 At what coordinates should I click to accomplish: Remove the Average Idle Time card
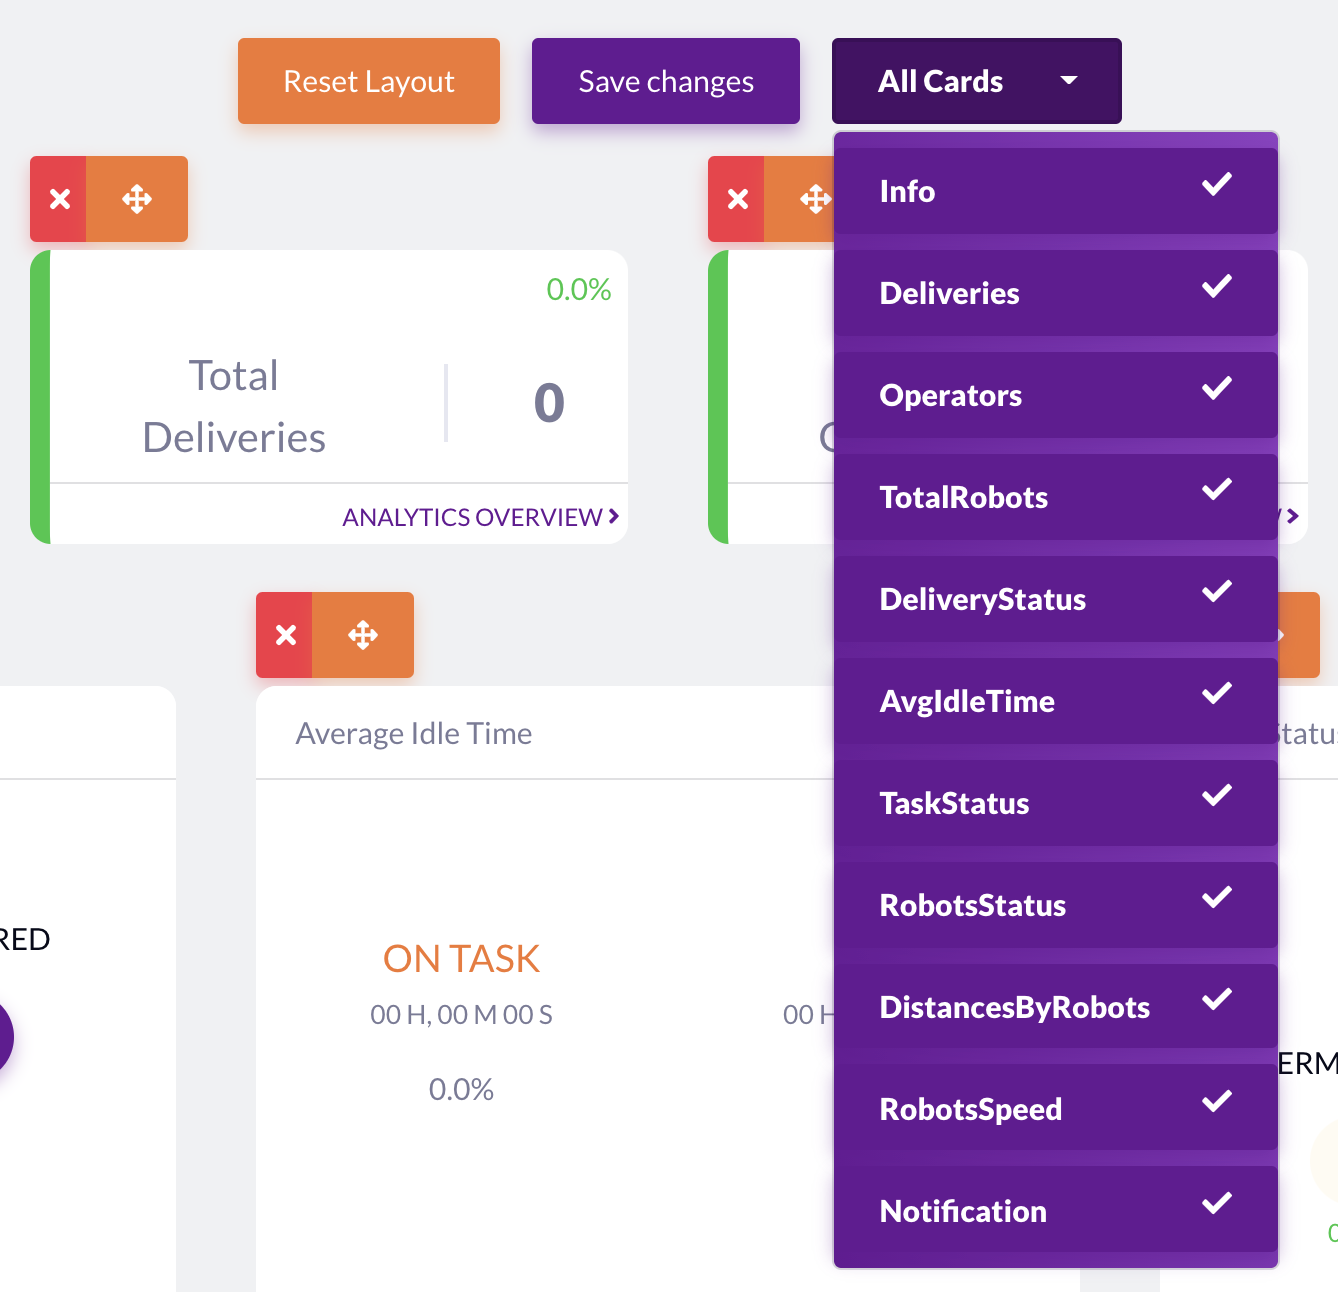point(285,634)
